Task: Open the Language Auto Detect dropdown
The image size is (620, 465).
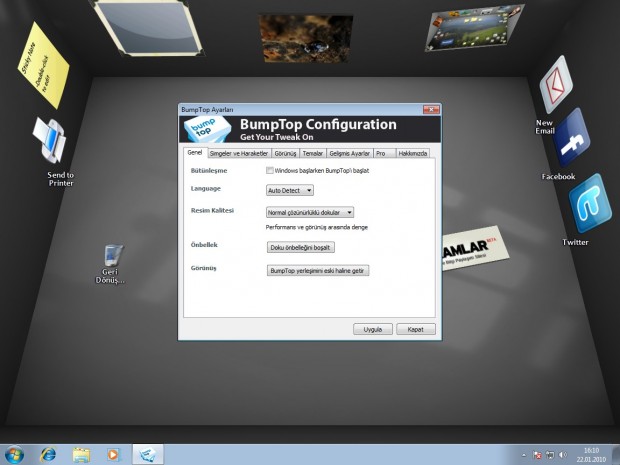Action: 290,190
